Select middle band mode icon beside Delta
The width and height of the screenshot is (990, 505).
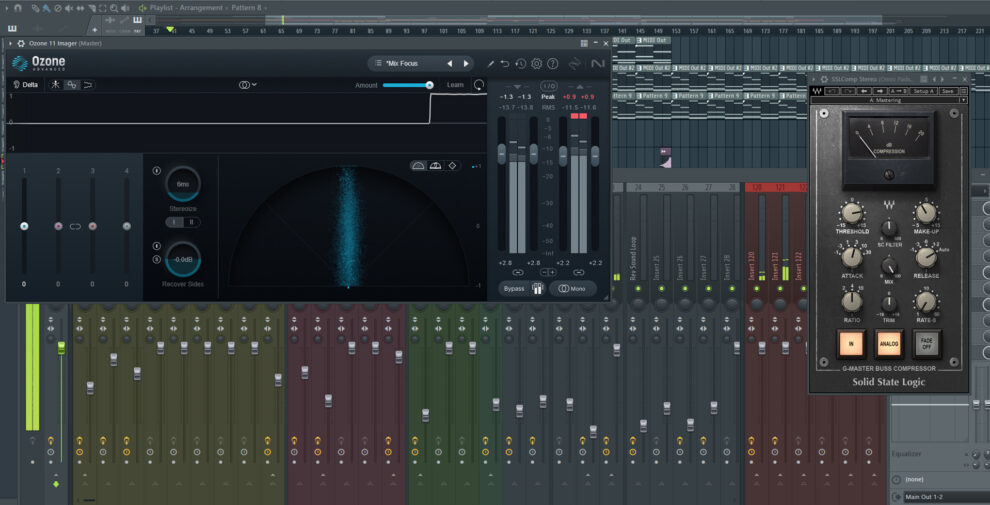coord(73,85)
